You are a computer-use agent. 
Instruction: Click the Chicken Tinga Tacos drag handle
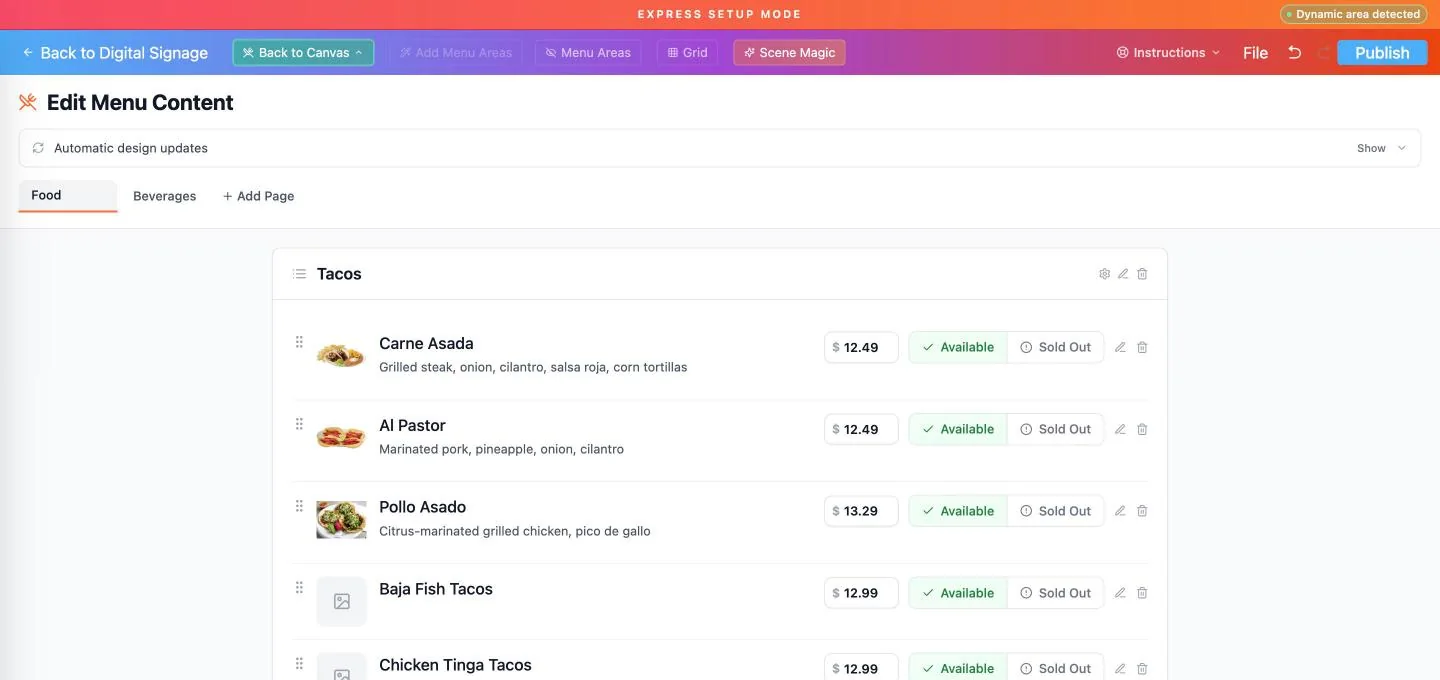tap(299, 664)
